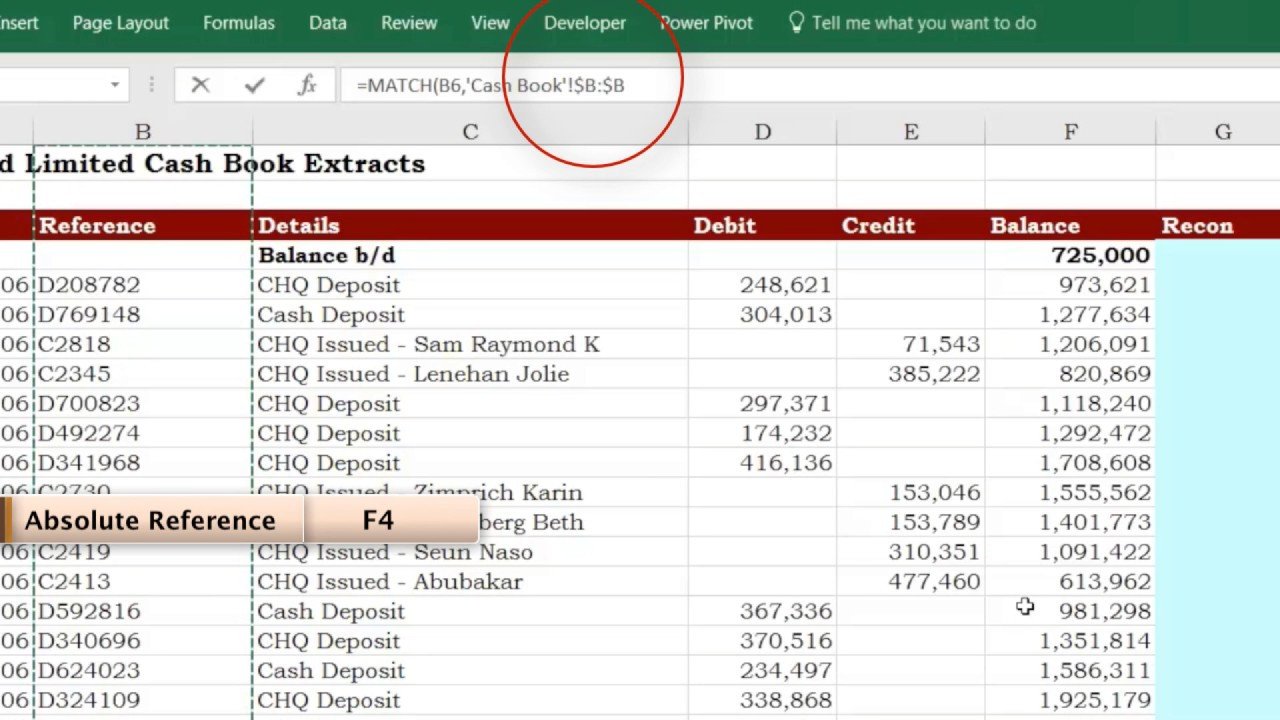Open the Developer tab

tap(585, 22)
